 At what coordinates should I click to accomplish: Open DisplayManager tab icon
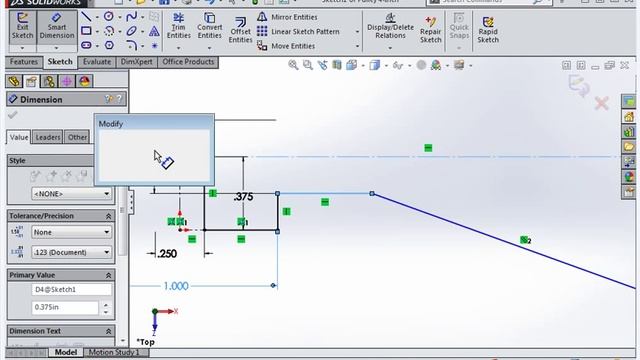(x=84, y=81)
